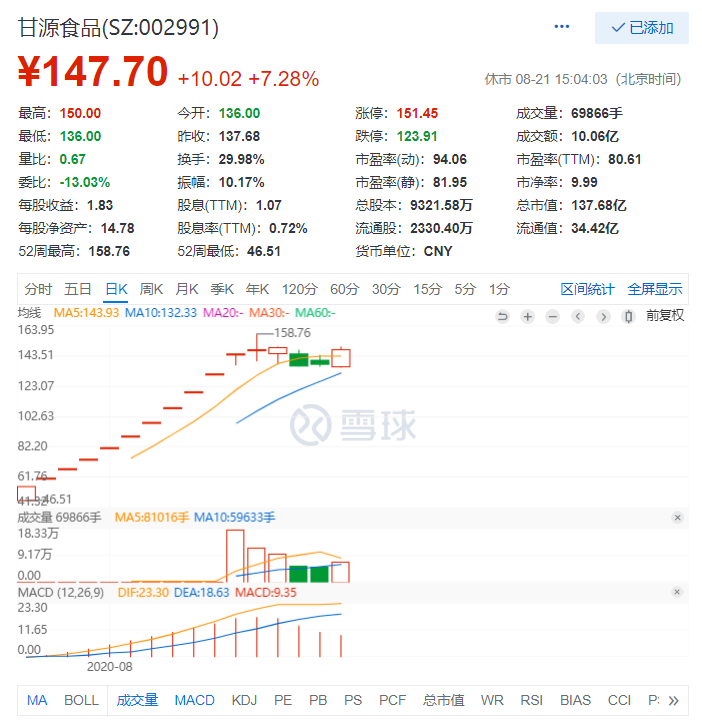Close the 成交量 volume indicator panel
Screen dimensions: 702x725
coord(677,517)
